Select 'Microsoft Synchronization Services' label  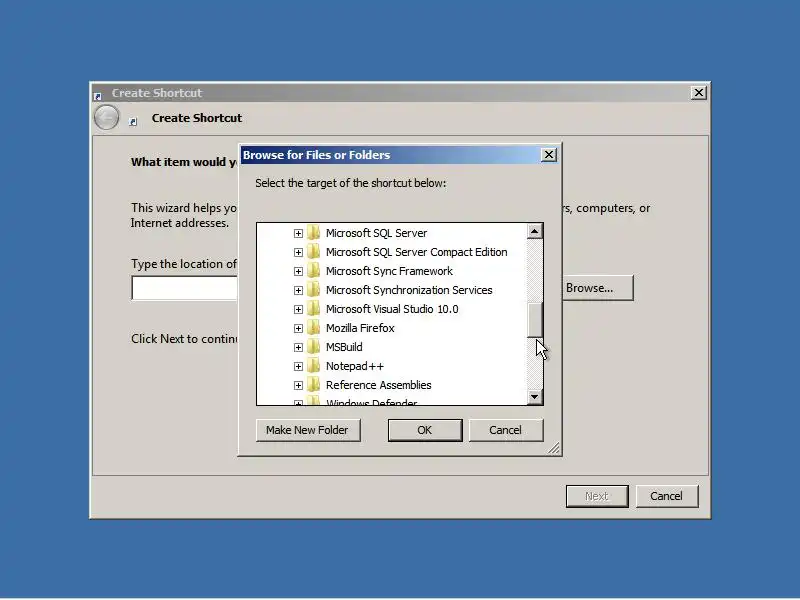click(x=409, y=290)
